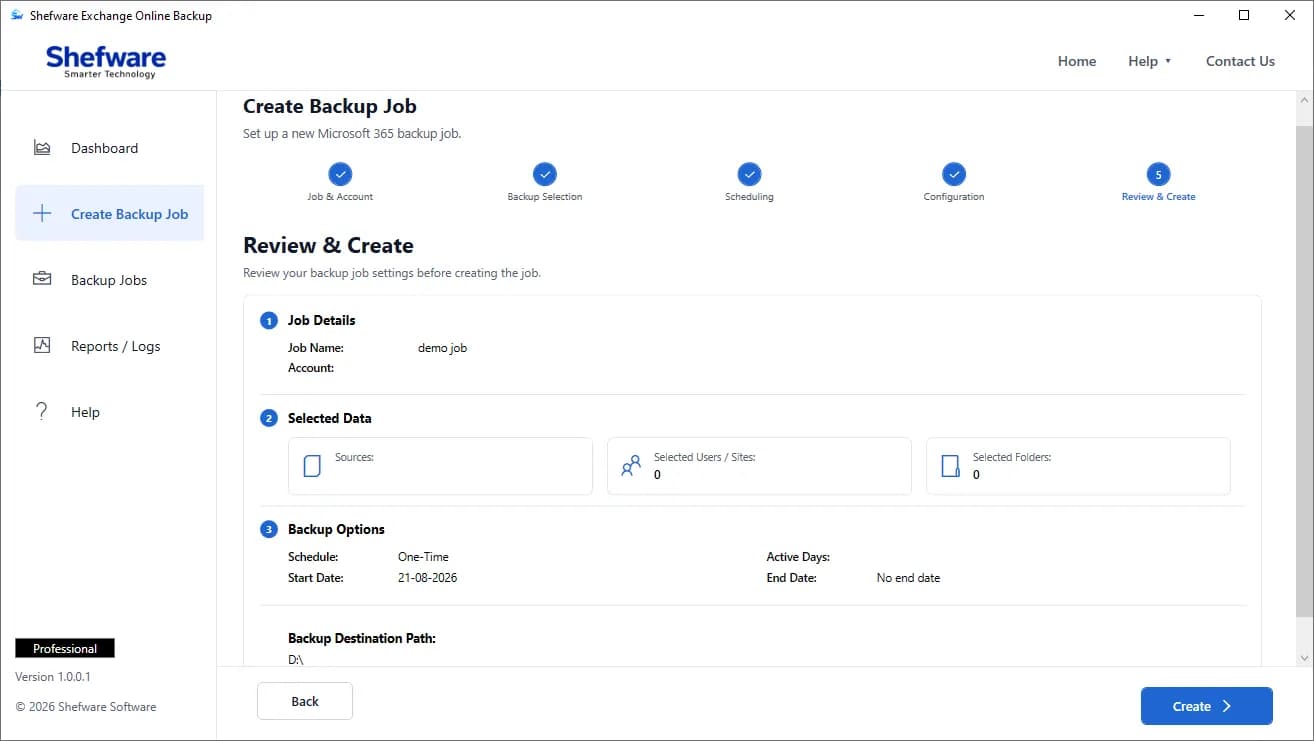Click the "Account:" label under Job Details
The height and width of the screenshot is (741, 1314).
tap(311, 368)
